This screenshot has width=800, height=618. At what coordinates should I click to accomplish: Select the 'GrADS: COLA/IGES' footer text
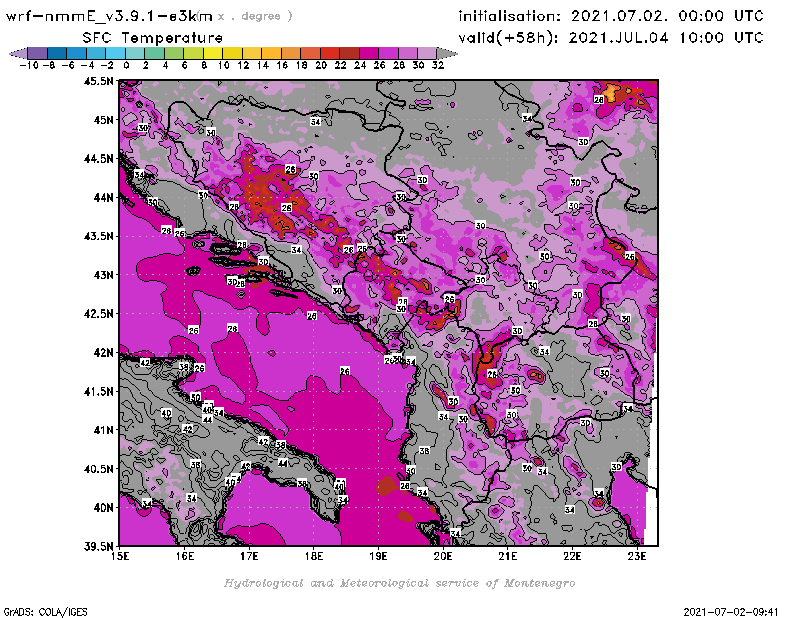click(45, 611)
